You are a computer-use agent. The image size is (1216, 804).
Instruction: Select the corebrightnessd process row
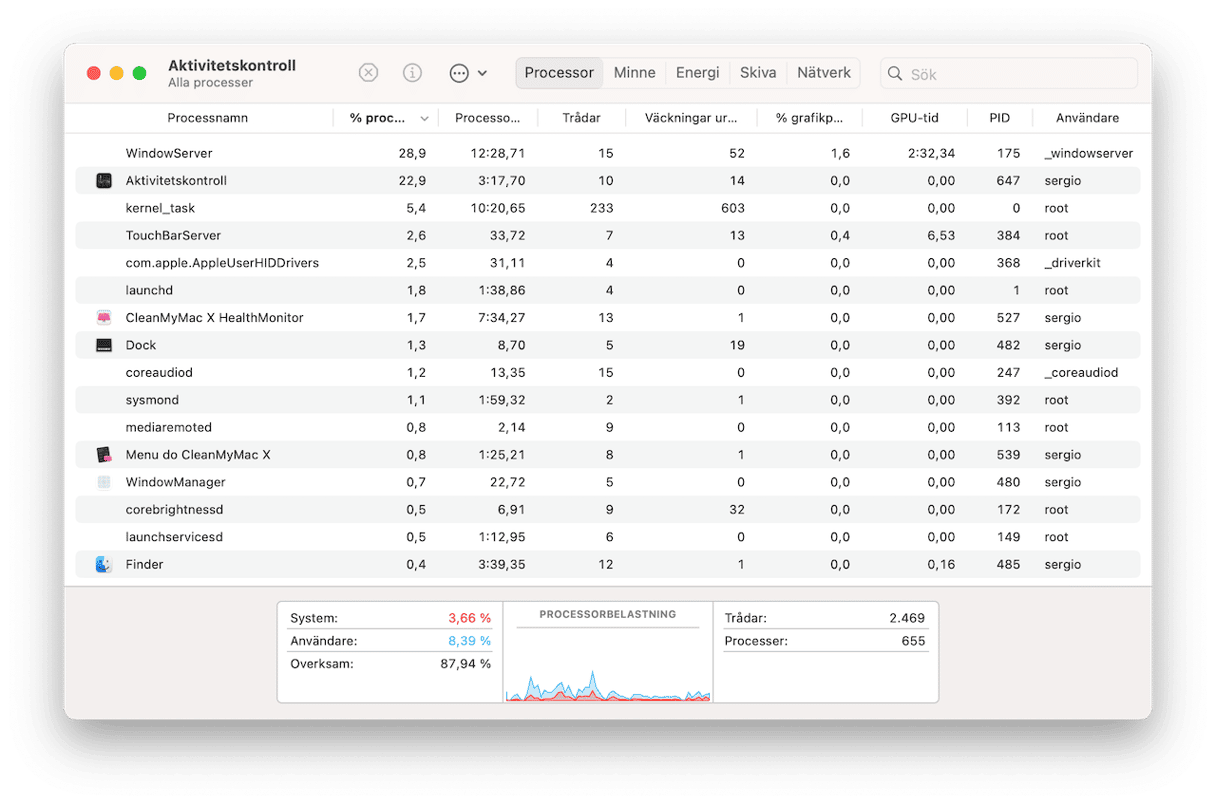608,510
